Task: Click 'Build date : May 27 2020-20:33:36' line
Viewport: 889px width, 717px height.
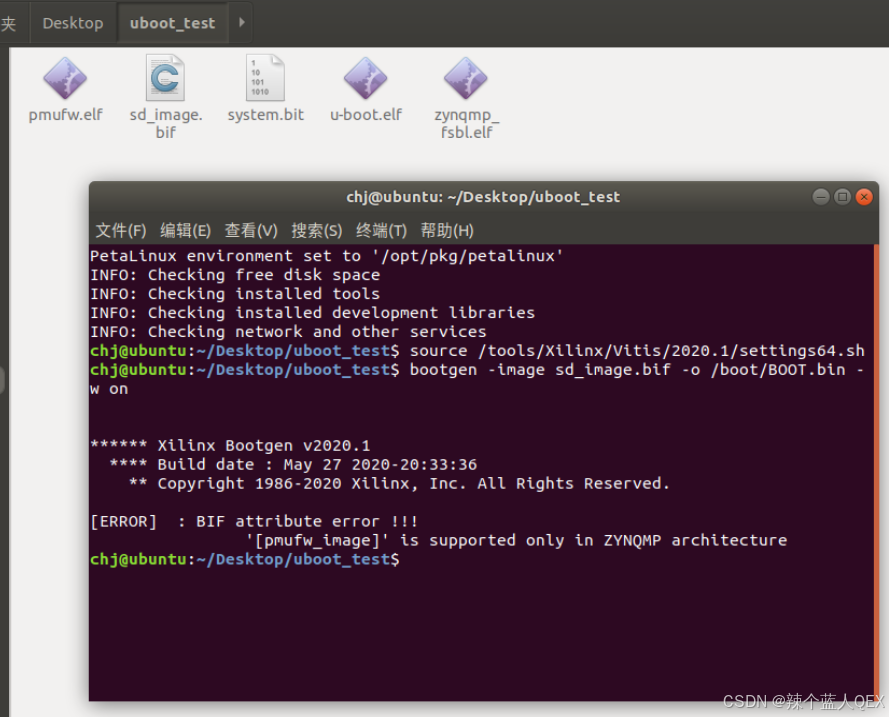Action: tap(293, 465)
